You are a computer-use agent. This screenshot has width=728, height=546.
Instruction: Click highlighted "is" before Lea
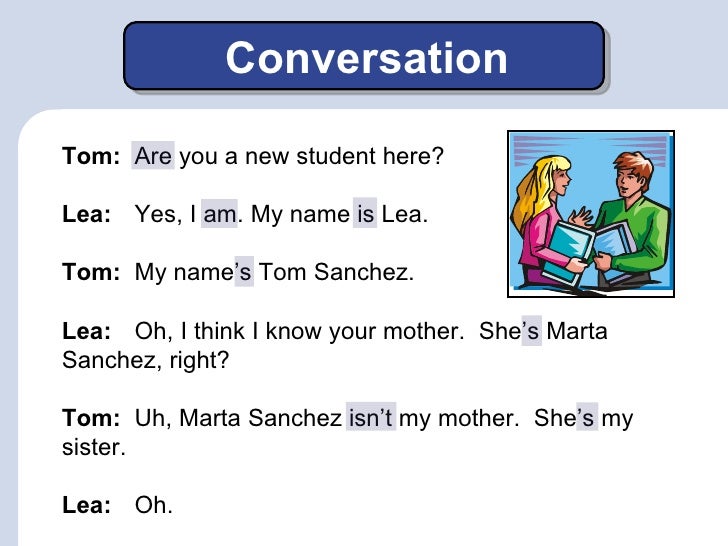pos(365,214)
